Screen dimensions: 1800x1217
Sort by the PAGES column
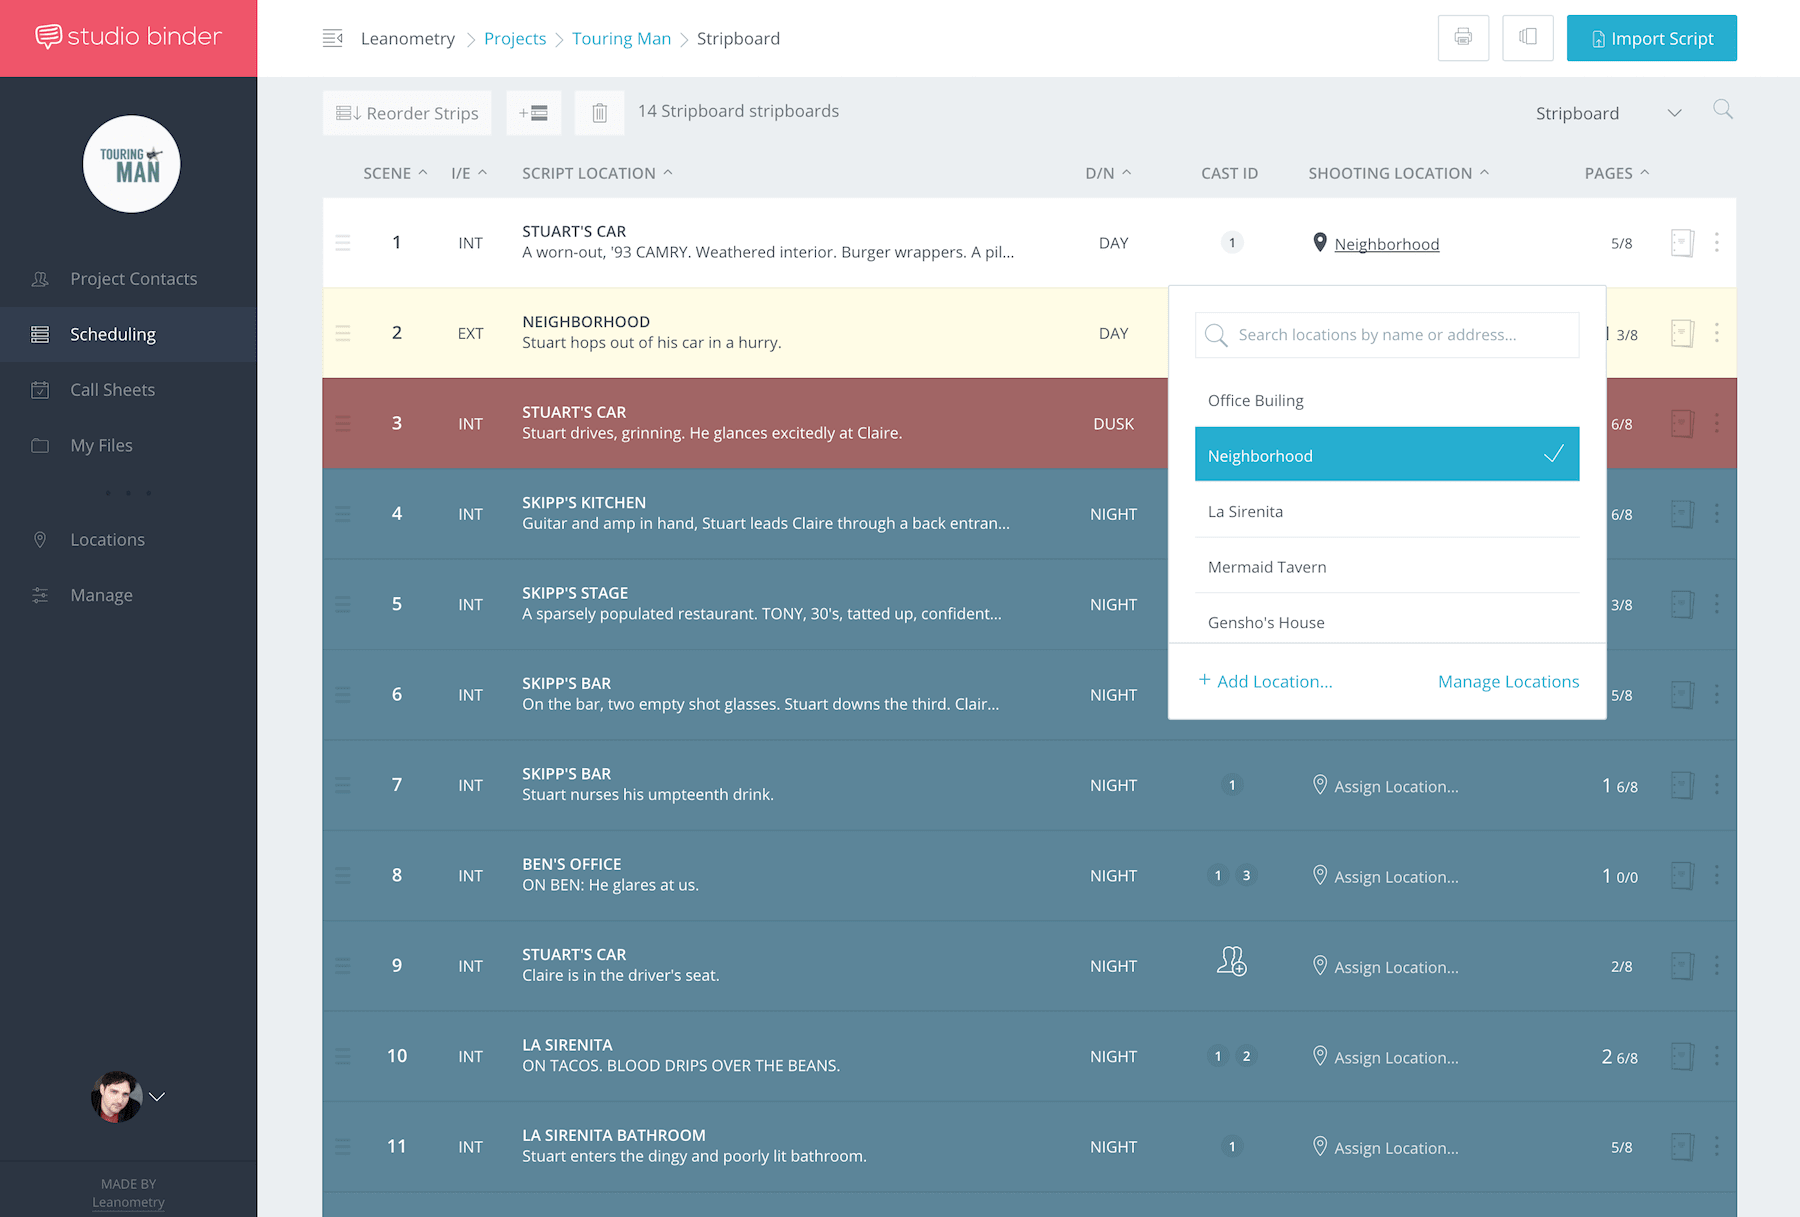[x=1616, y=173]
